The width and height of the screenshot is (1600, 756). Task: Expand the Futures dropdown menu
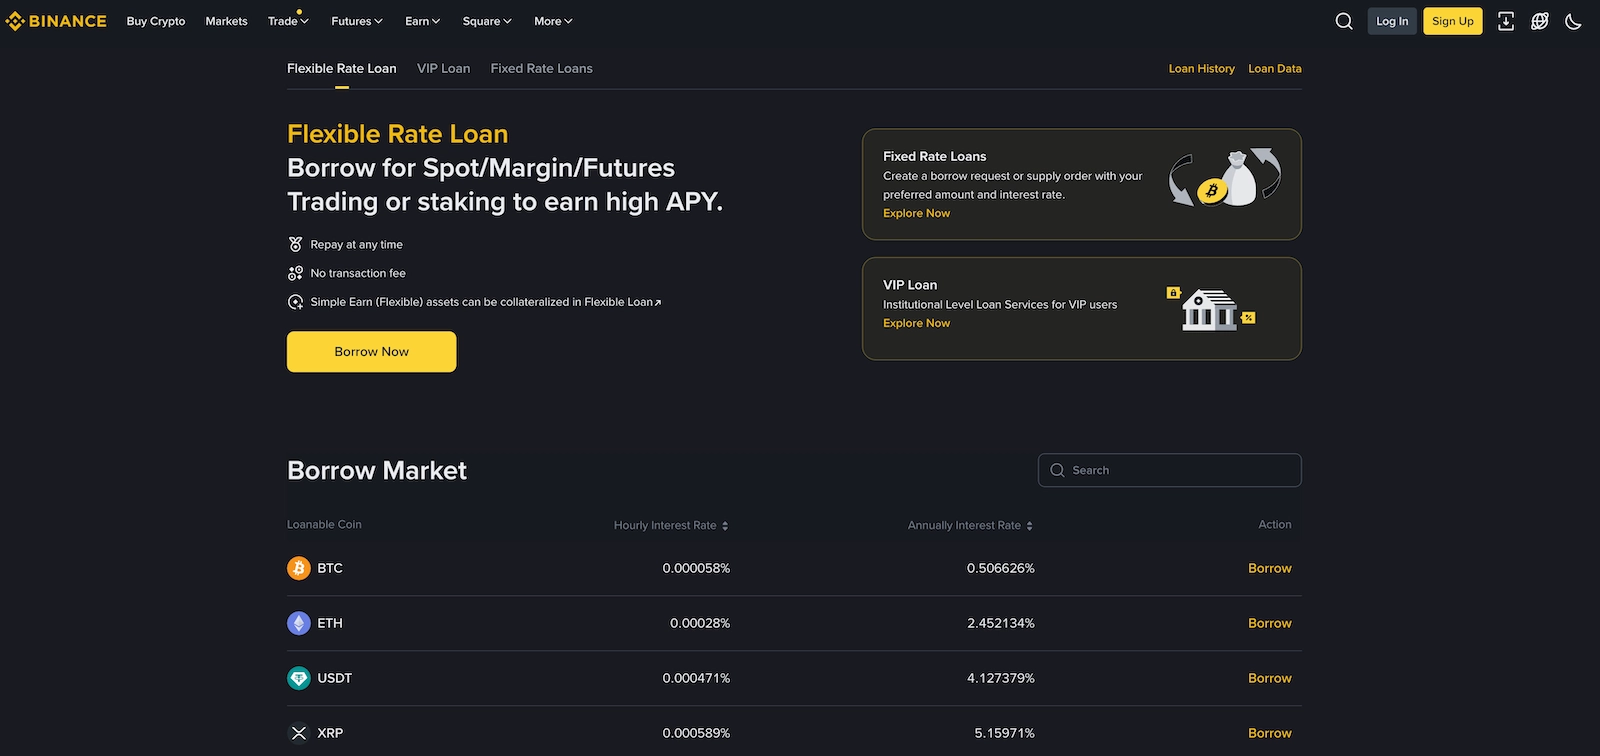point(357,21)
